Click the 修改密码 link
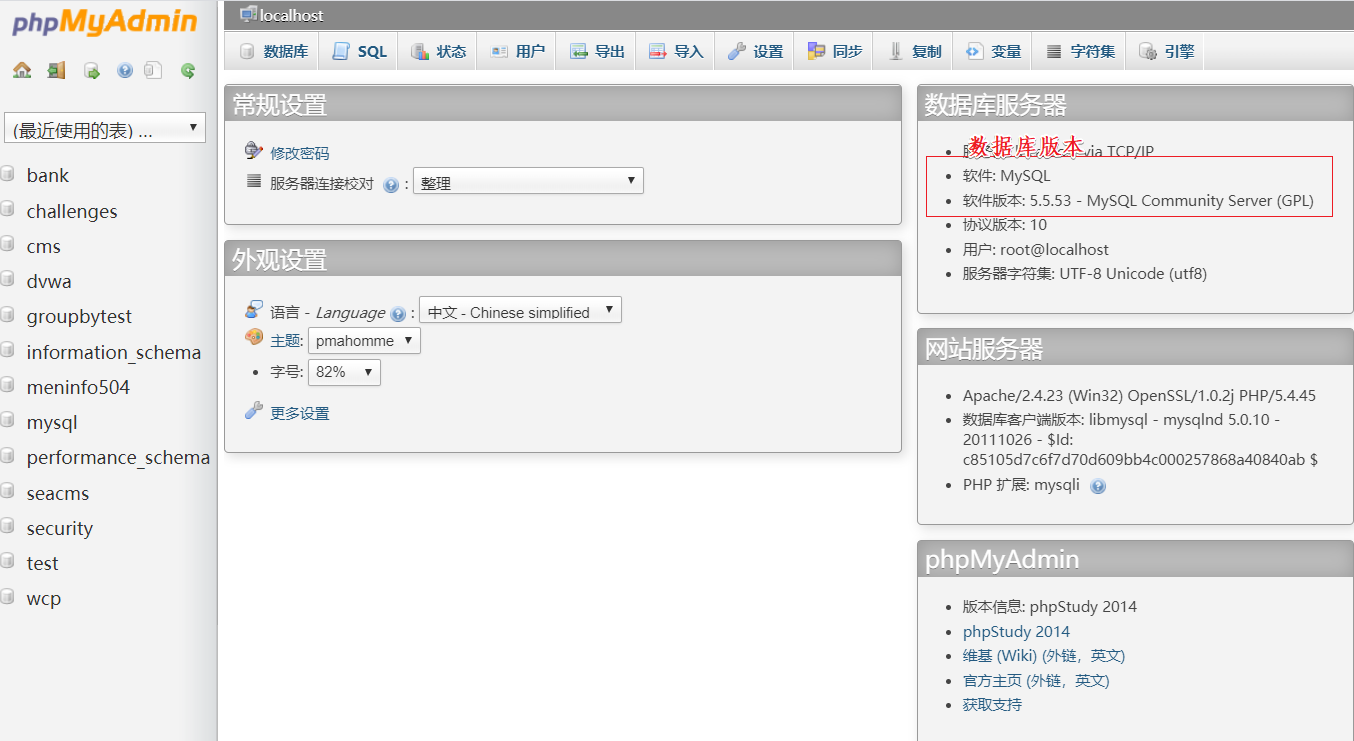Image resolution: width=1354 pixels, height=741 pixels. (299, 153)
